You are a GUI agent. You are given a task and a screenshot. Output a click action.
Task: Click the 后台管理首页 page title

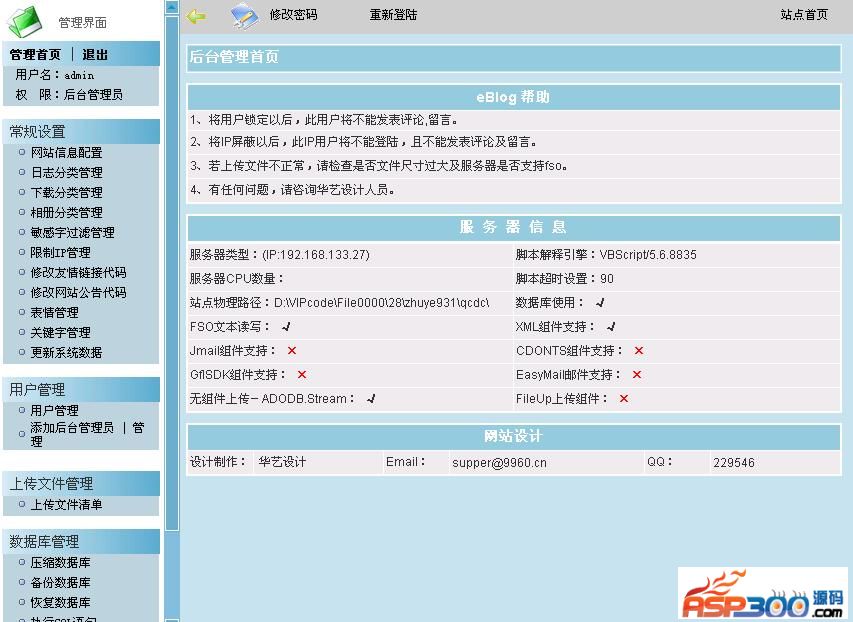point(234,57)
